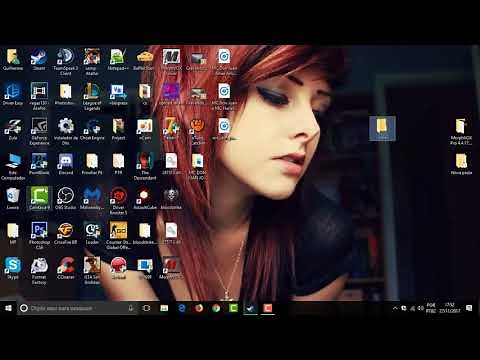
Task: Select the Driver Easy shortcut
Action: click(13, 94)
